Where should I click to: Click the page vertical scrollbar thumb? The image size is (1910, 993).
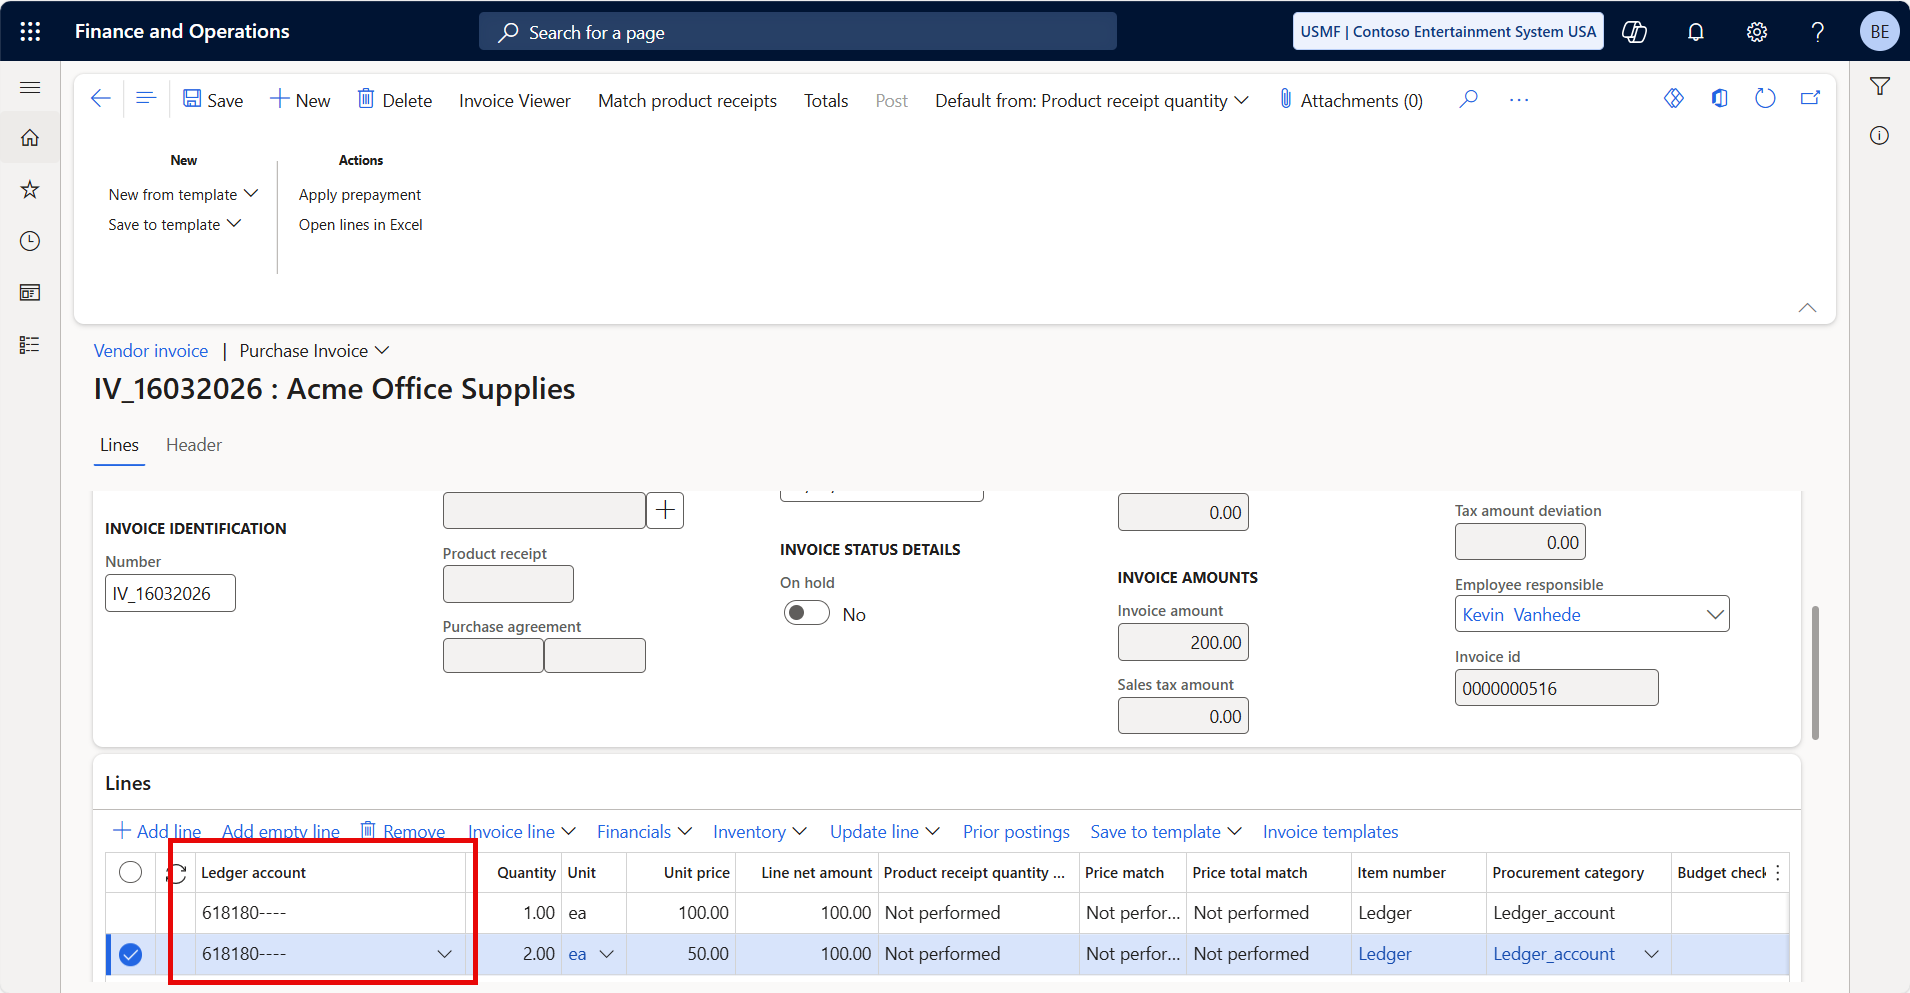tap(1815, 672)
